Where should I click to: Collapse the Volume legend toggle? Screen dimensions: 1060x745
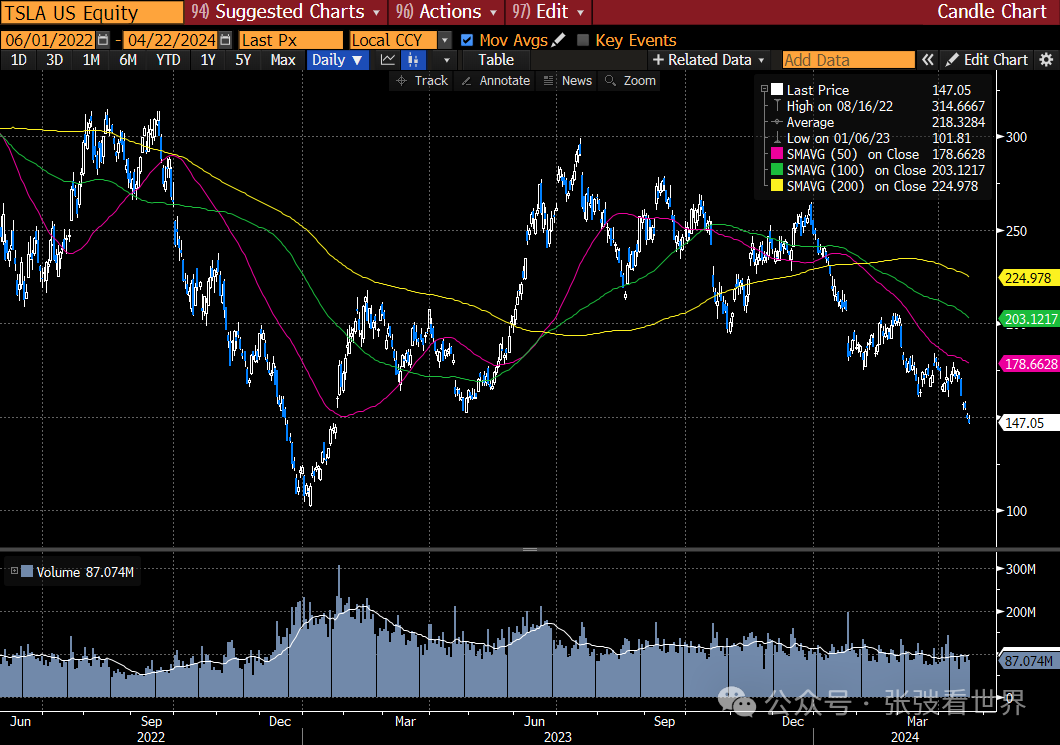[14, 571]
